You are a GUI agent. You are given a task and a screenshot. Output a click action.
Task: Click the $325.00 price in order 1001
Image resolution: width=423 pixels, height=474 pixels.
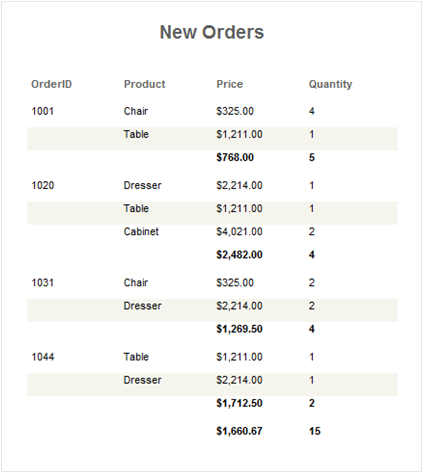point(235,111)
